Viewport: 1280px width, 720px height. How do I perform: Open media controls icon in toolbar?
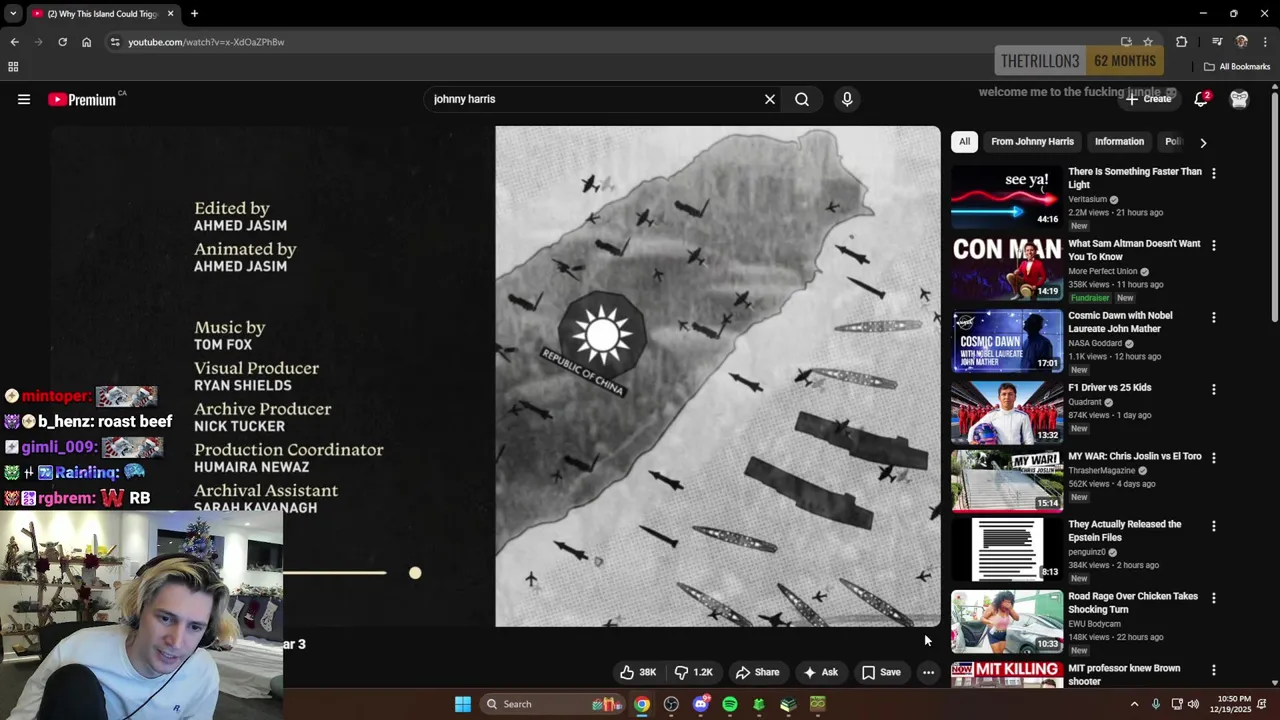(1217, 42)
